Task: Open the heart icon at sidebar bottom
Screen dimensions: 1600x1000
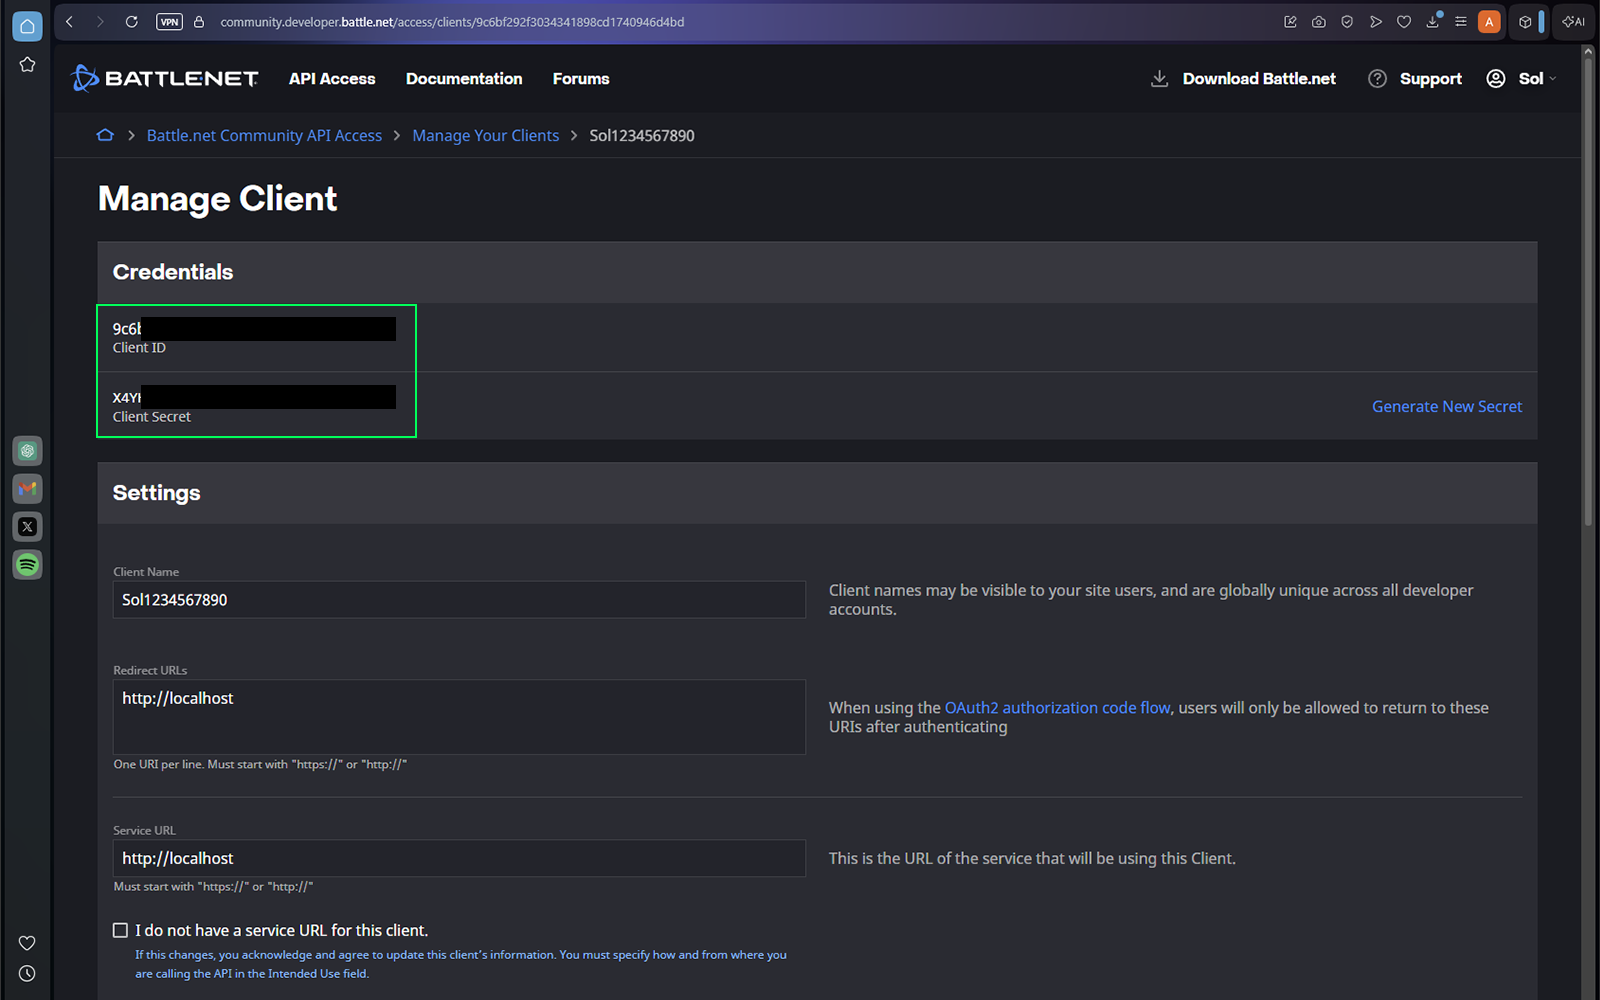Action: click(27, 943)
